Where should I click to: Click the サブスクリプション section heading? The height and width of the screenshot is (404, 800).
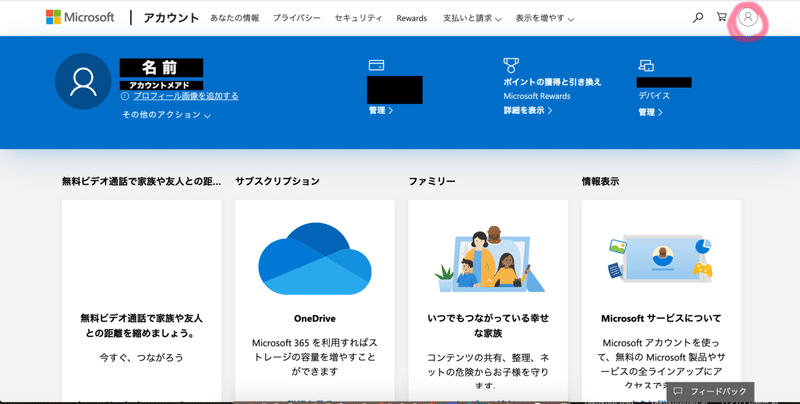(x=277, y=181)
